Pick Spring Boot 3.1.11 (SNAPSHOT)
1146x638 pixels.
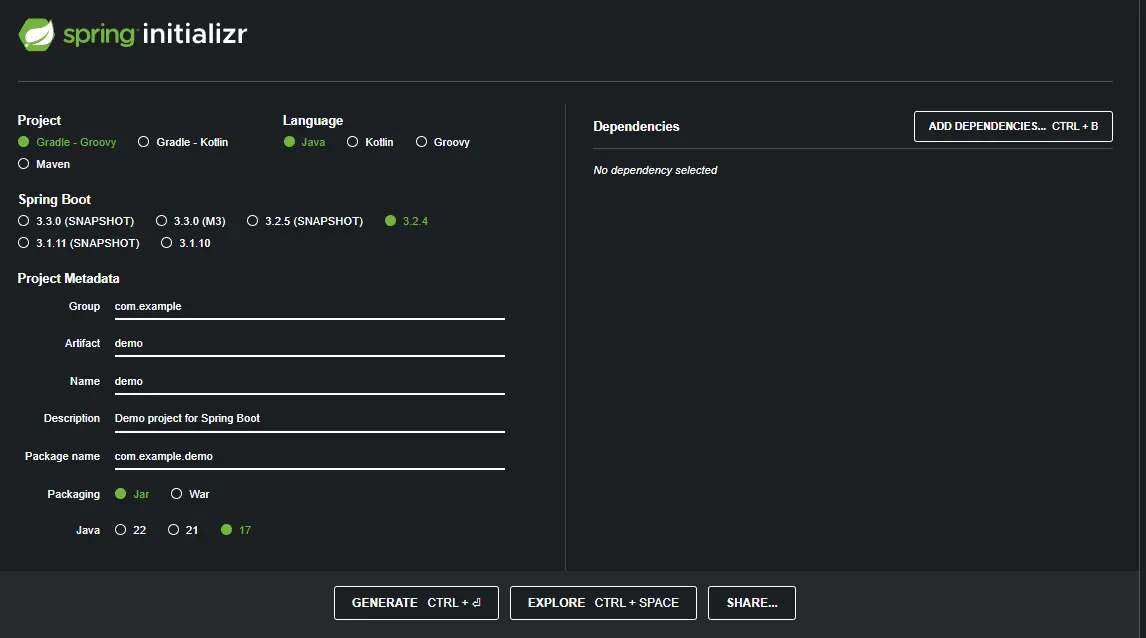pyautogui.click(x=78, y=243)
